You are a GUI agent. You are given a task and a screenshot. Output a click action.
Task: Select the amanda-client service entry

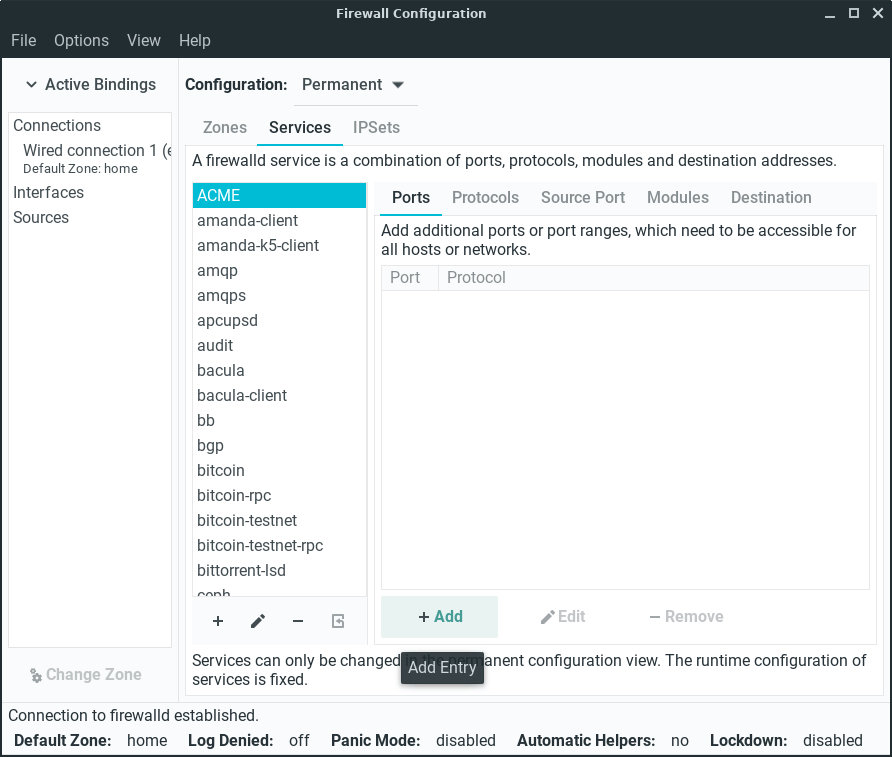247,221
